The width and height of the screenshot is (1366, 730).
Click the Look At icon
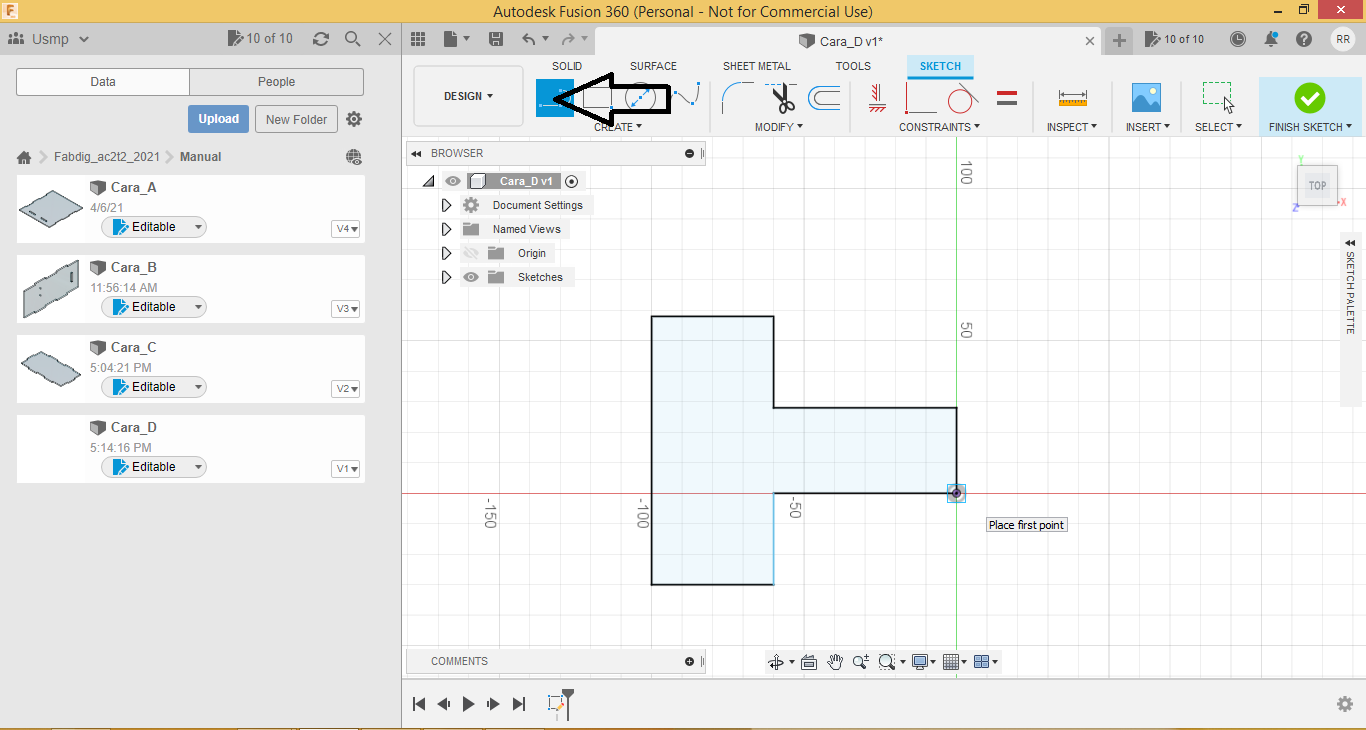pos(809,662)
